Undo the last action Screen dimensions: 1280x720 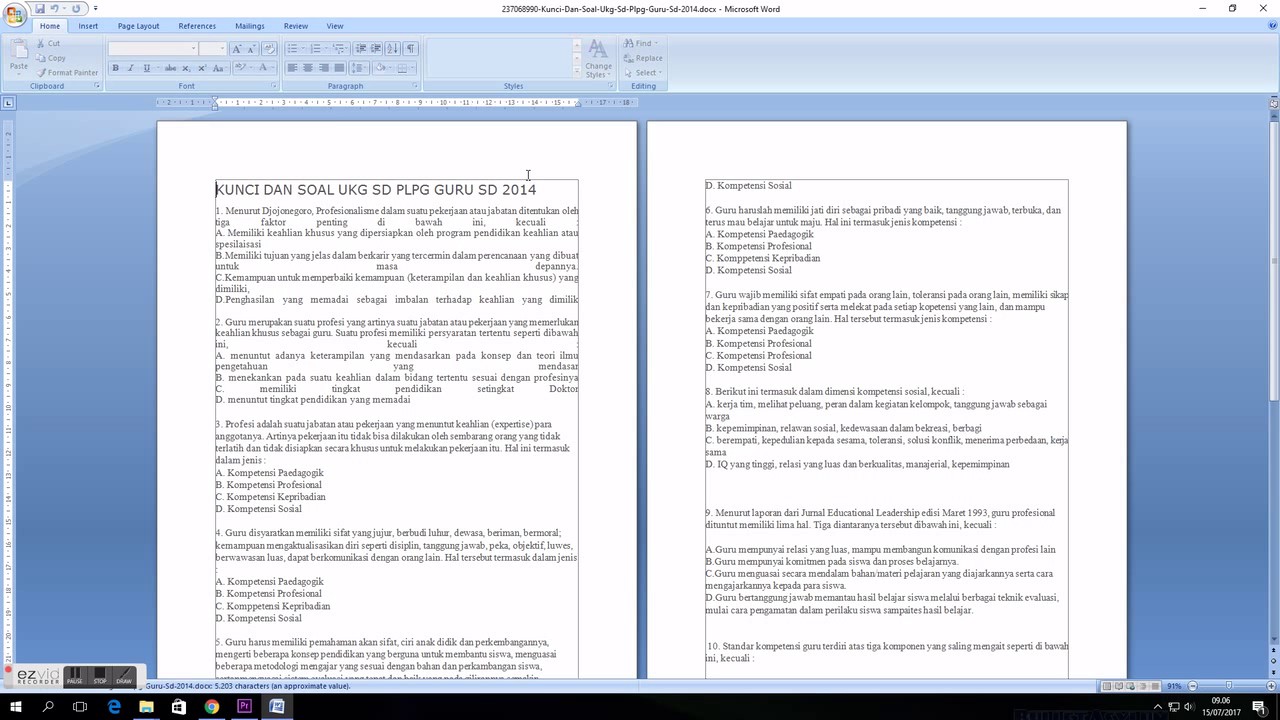pyautogui.click(x=55, y=8)
